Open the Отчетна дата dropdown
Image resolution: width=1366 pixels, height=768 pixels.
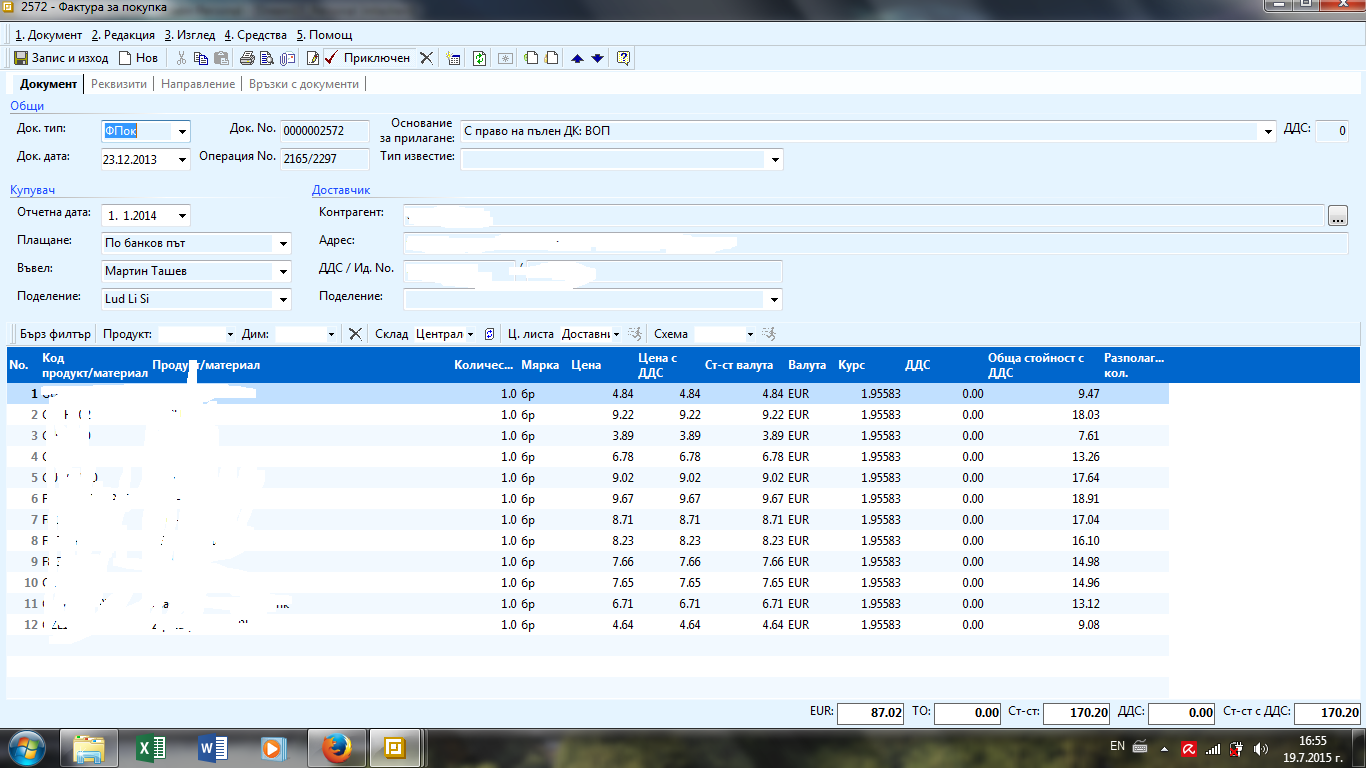(182, 216)
